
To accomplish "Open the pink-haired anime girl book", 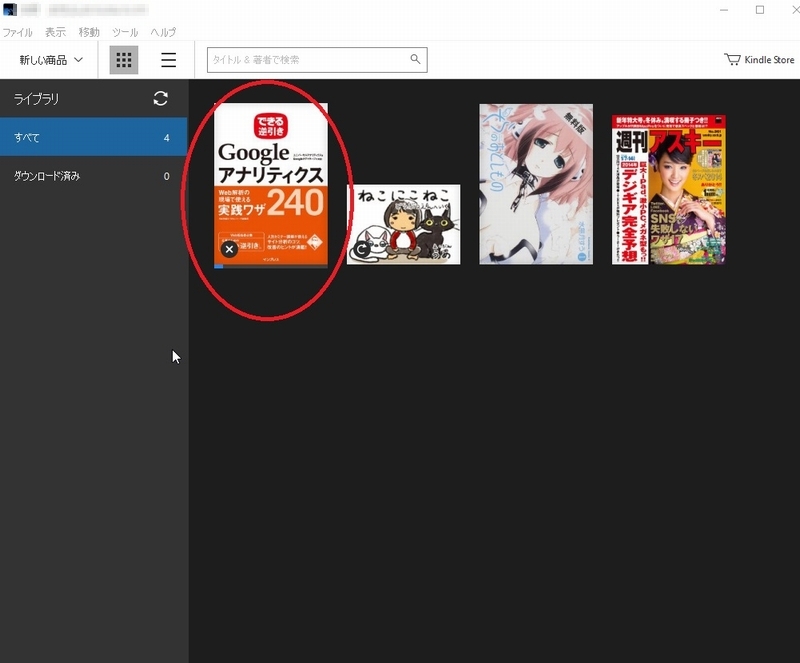I will pyautogui.click(x=536, y=184).
